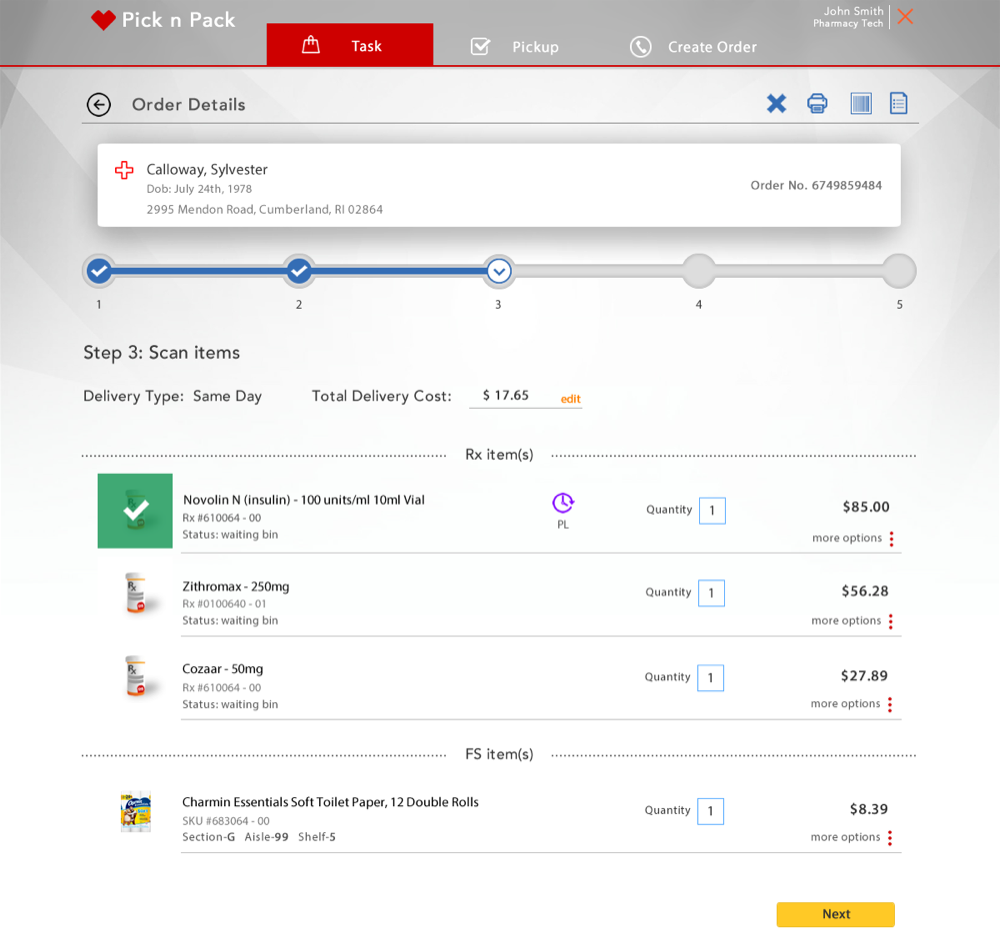Expand more options for Charmin toilet paper
Viewport: 1000px width, 944px height.
click(890, 837)
